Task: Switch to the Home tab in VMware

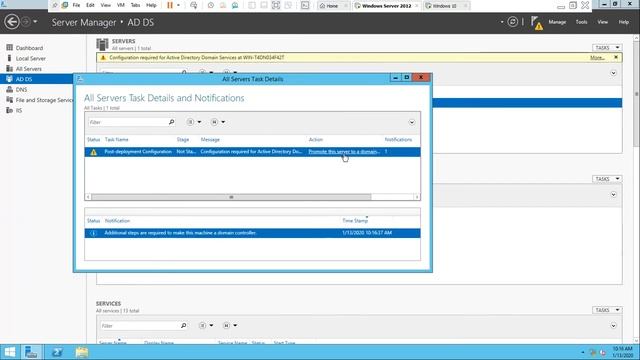Action: tap(333, 6)
